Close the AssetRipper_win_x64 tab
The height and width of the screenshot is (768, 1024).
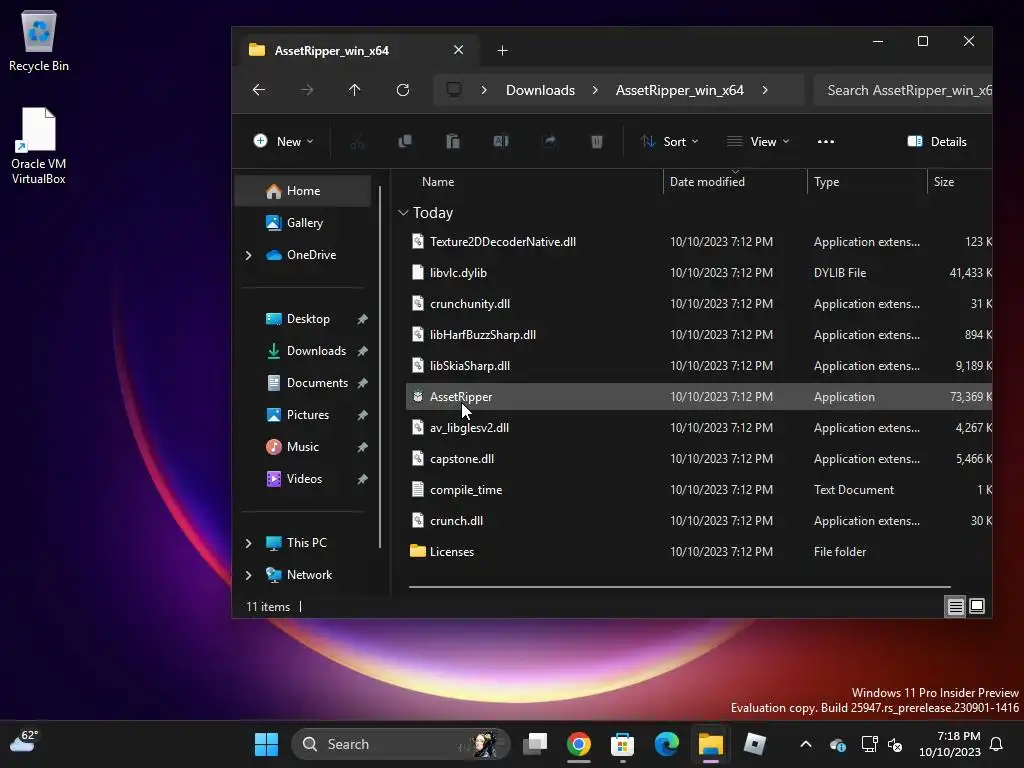tap(458, 50)
